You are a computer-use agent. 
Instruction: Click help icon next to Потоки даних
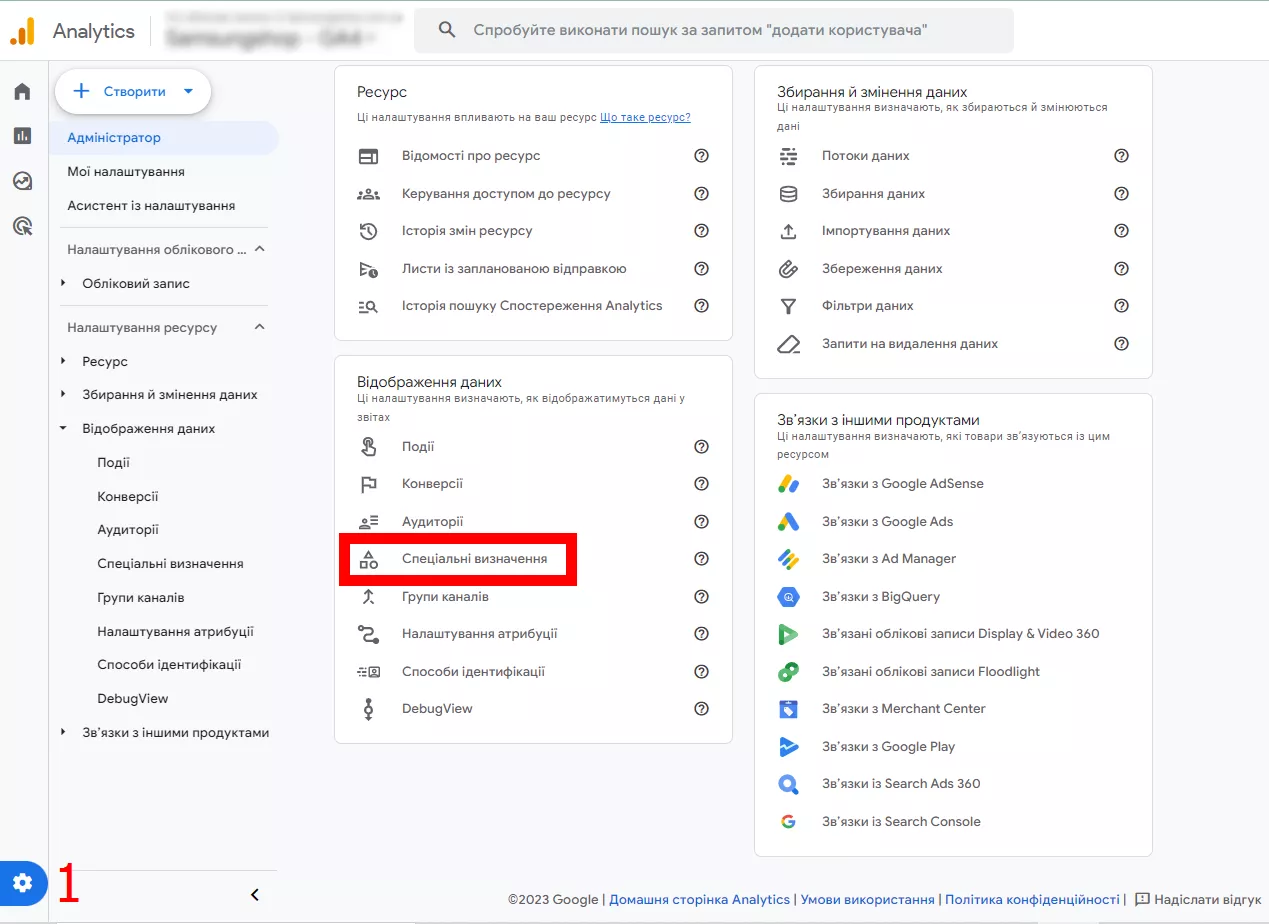coord(1121,156)
